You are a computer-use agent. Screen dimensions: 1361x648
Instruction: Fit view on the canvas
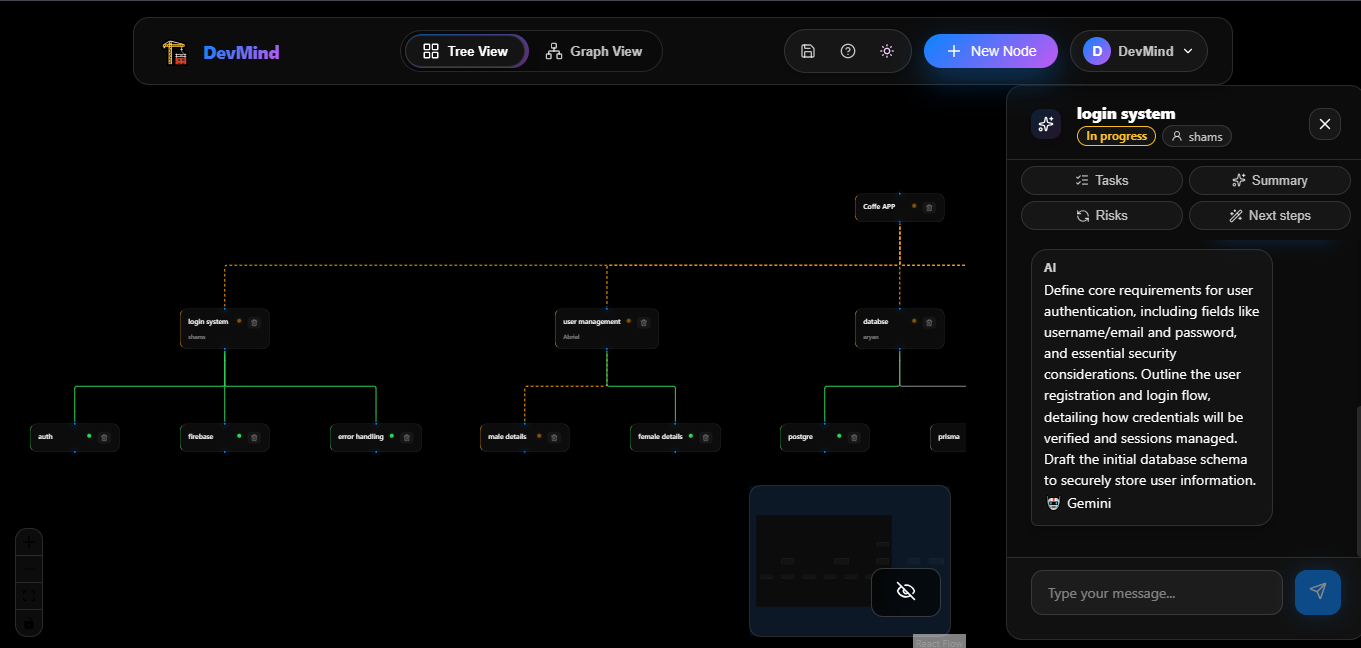(x=29, y=595)
